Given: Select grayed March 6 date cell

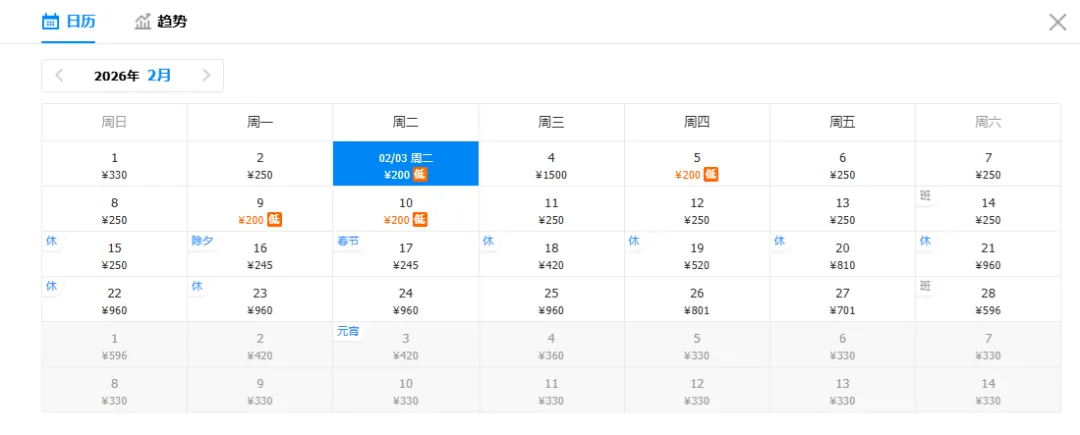Looking at the screenshot, I should [x=842, y=345].
